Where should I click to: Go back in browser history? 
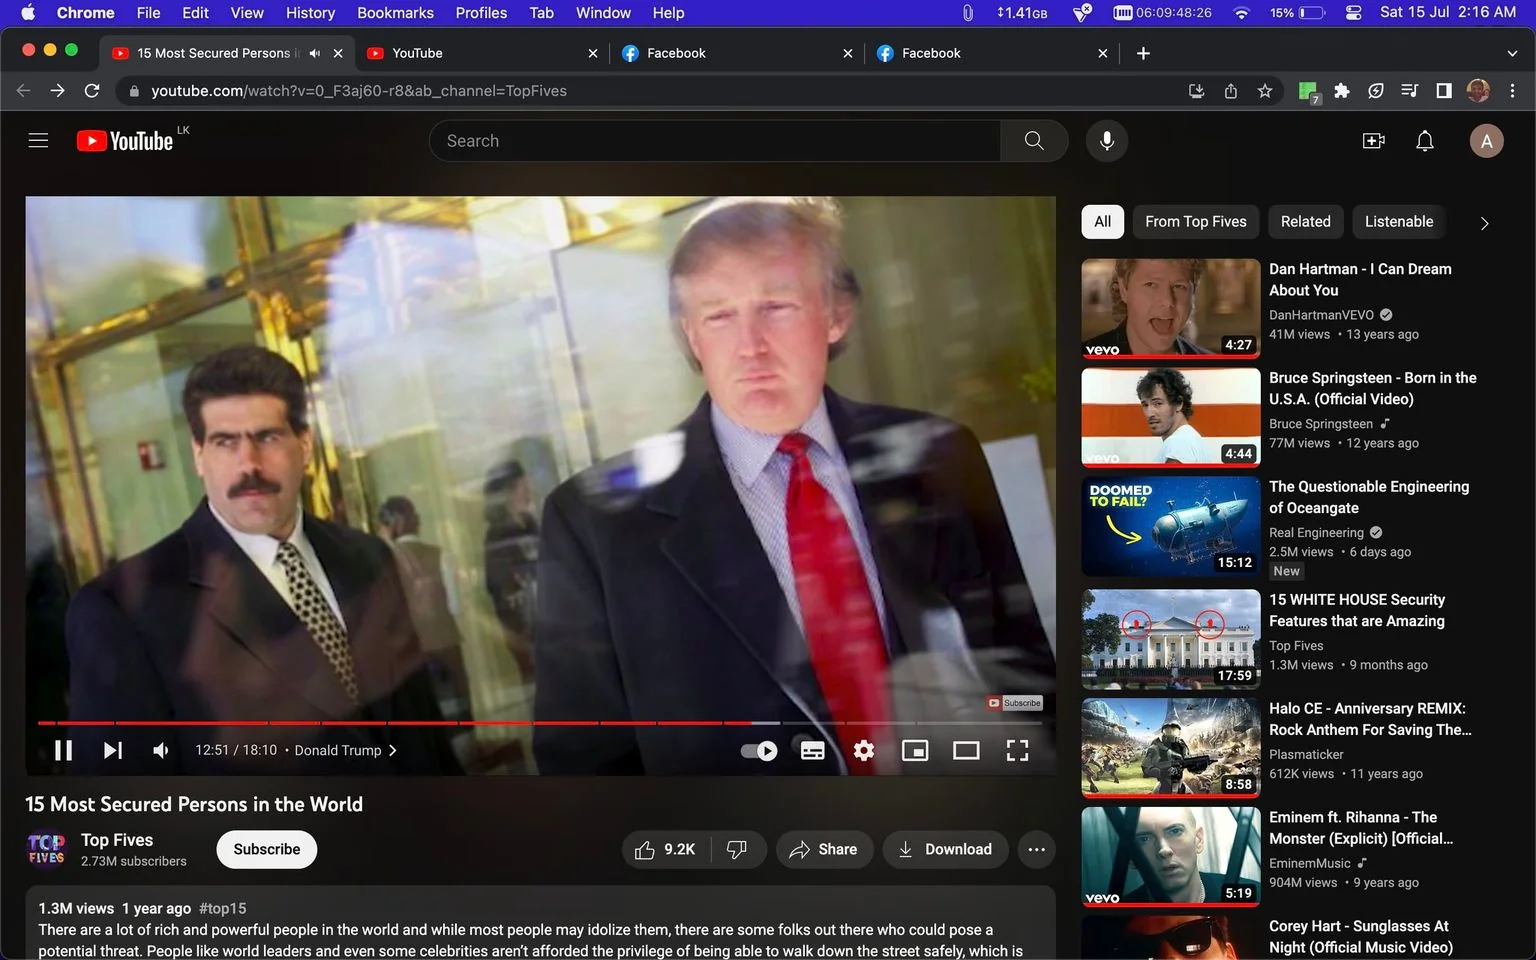tap(24, 91)
